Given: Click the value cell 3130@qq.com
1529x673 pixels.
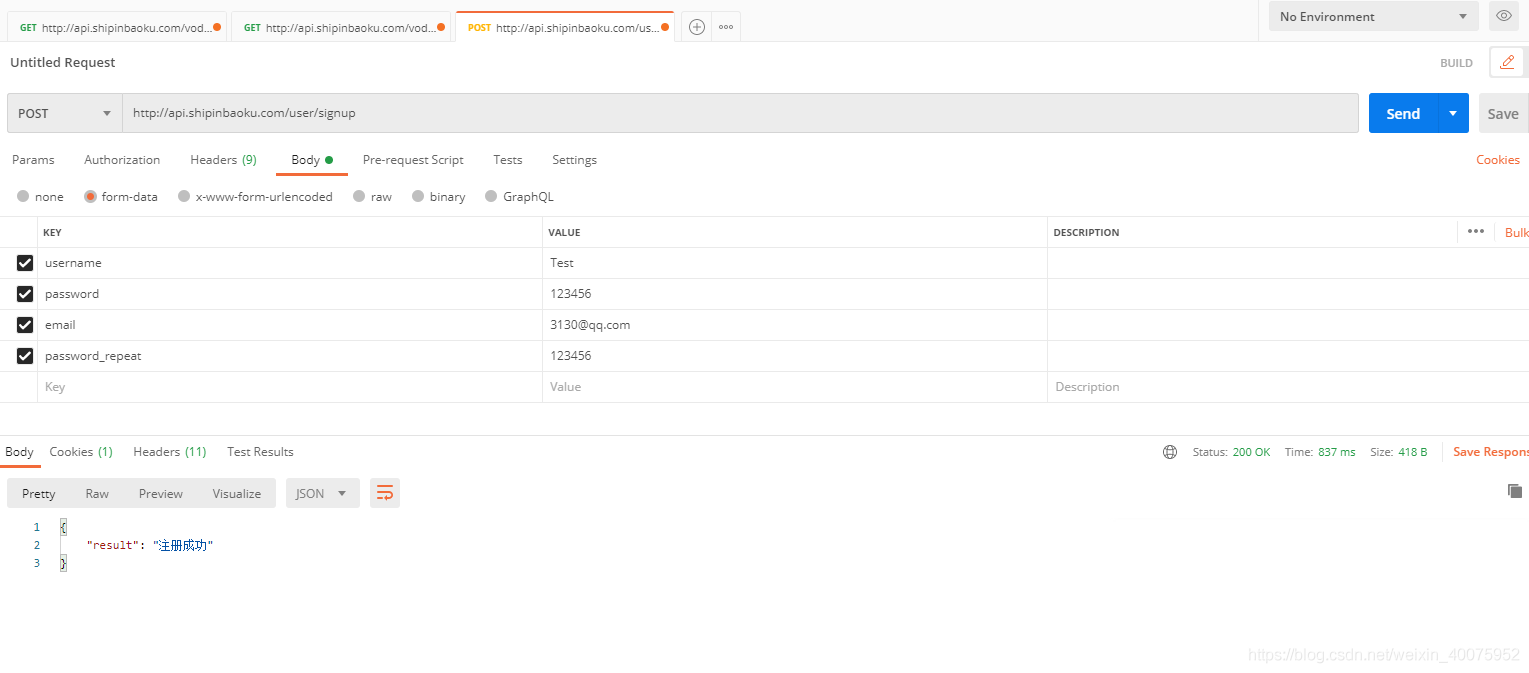Looking at the screenshot, I should point(795,325).
